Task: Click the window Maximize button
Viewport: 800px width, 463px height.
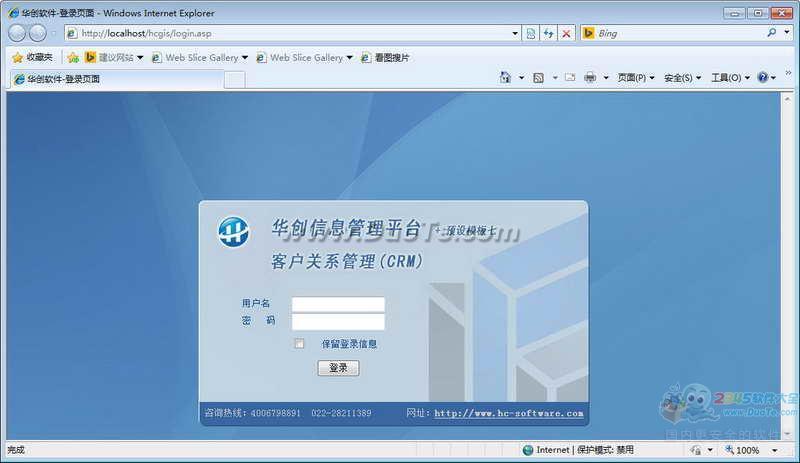Action: 758,13
